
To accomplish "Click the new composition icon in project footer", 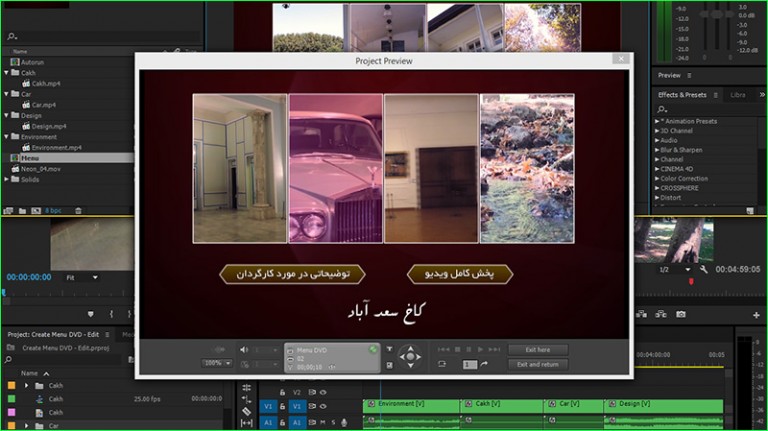I will coord(36,211).
